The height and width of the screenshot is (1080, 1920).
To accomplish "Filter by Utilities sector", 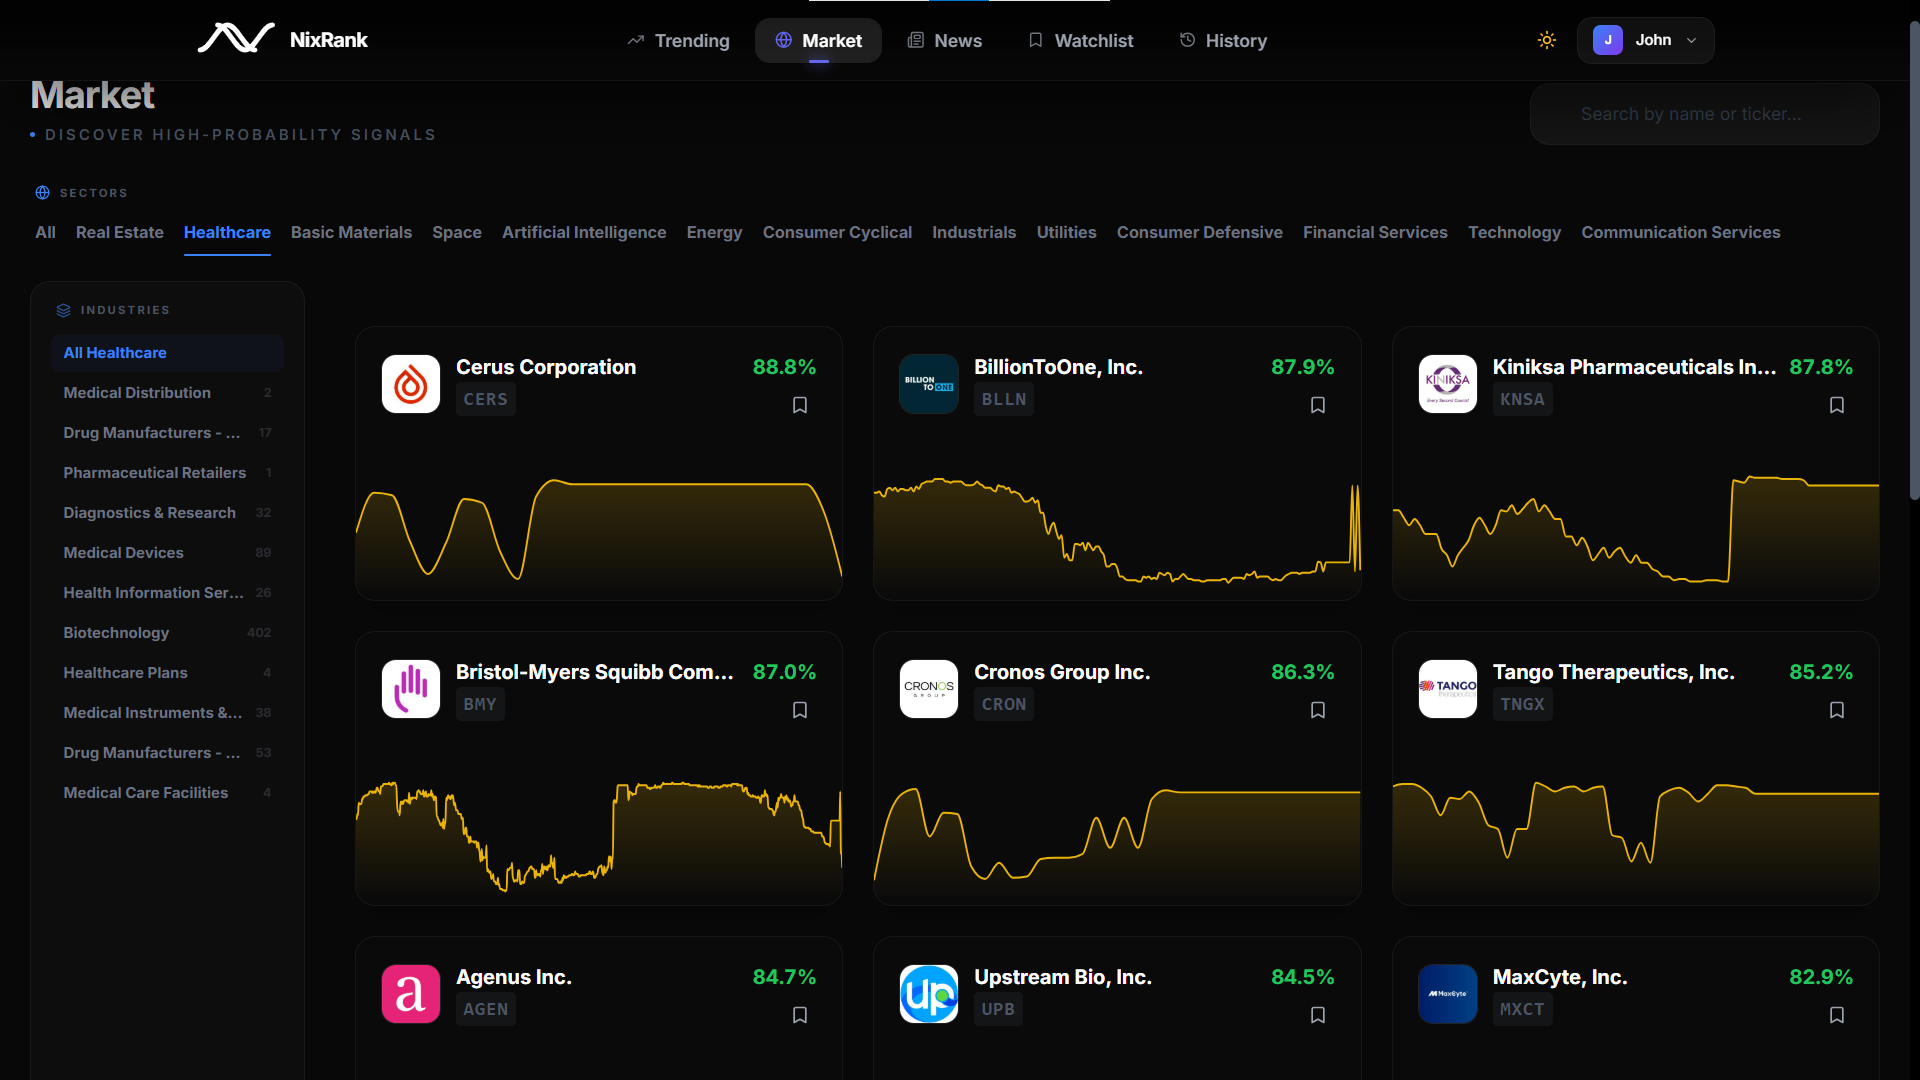I will 1067,232.
